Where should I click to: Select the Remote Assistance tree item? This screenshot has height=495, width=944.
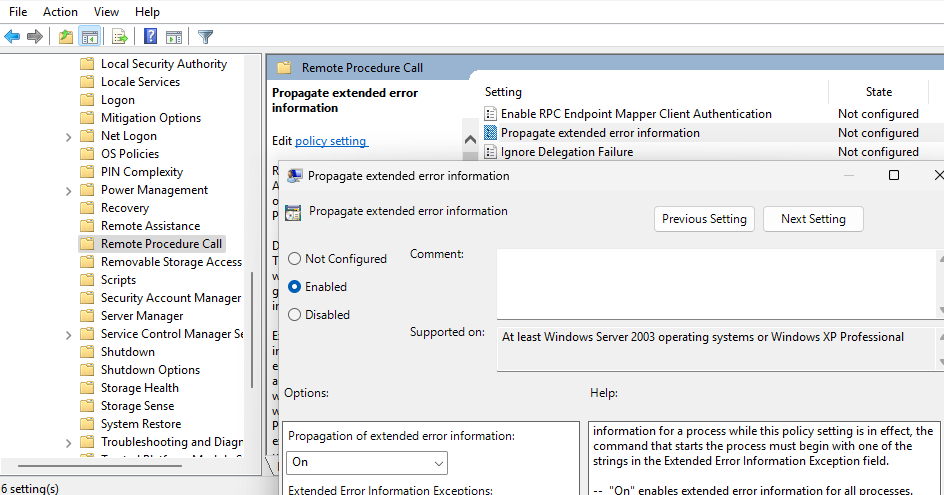click(x=151, y=226)
